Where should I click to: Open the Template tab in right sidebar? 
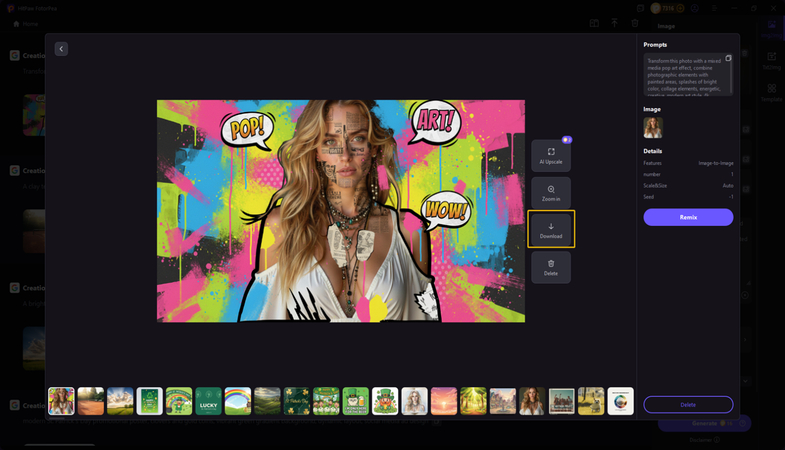tap(771, 93)
